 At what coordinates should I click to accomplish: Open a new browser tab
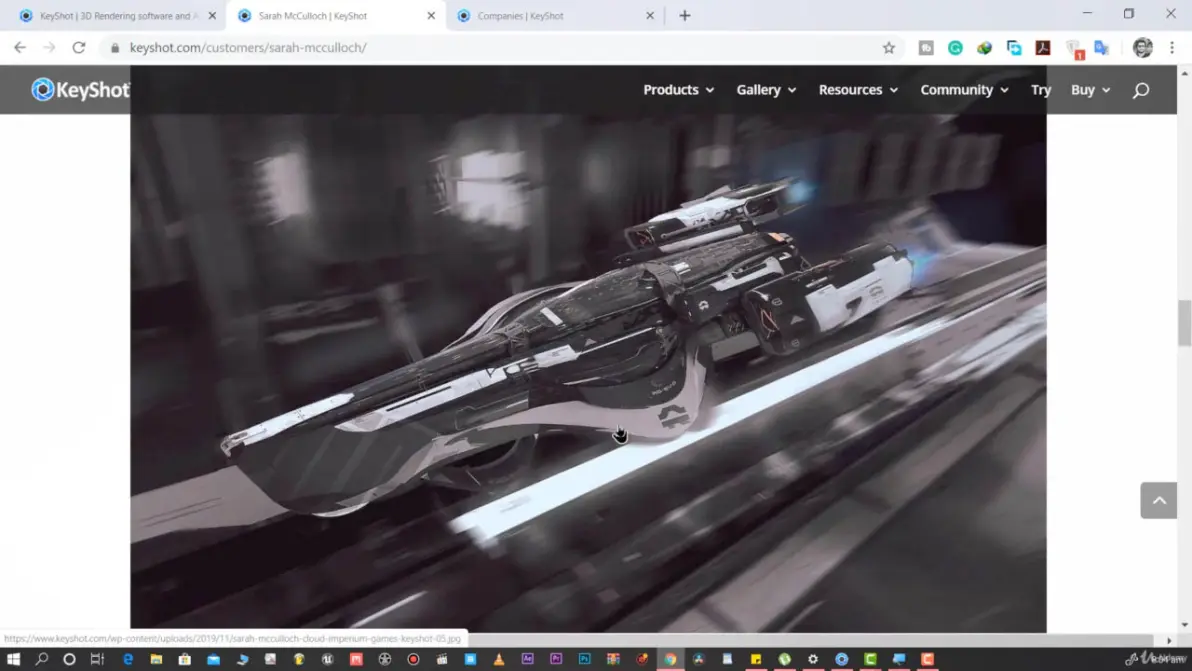click(x=685, y=15)
